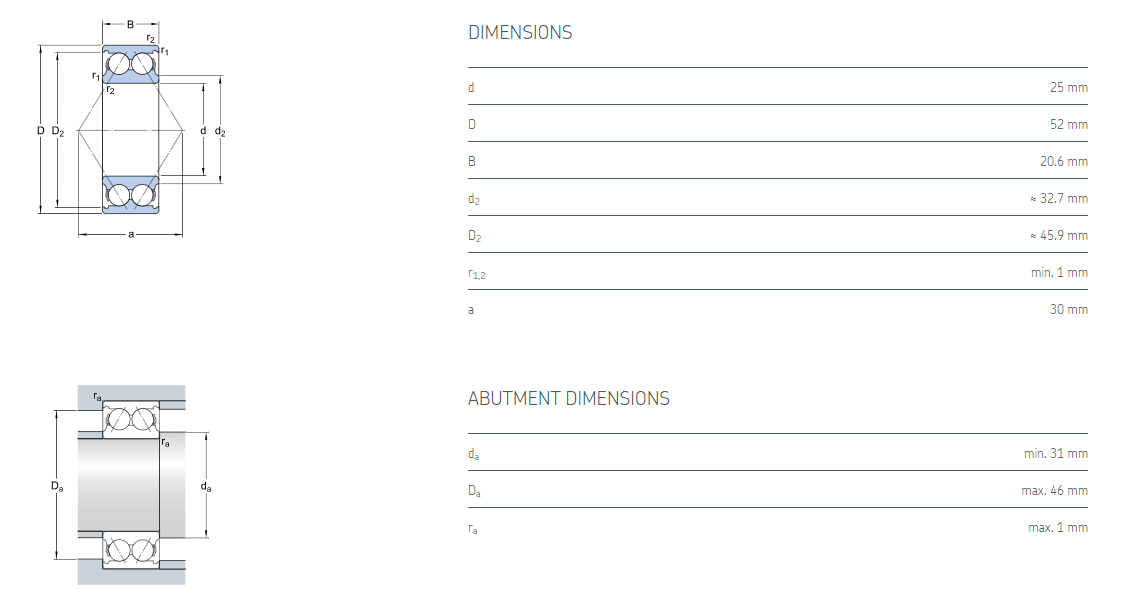Select the 25 mm bore diameter value
The image size is (1128, 612).
pos(1068,88)
